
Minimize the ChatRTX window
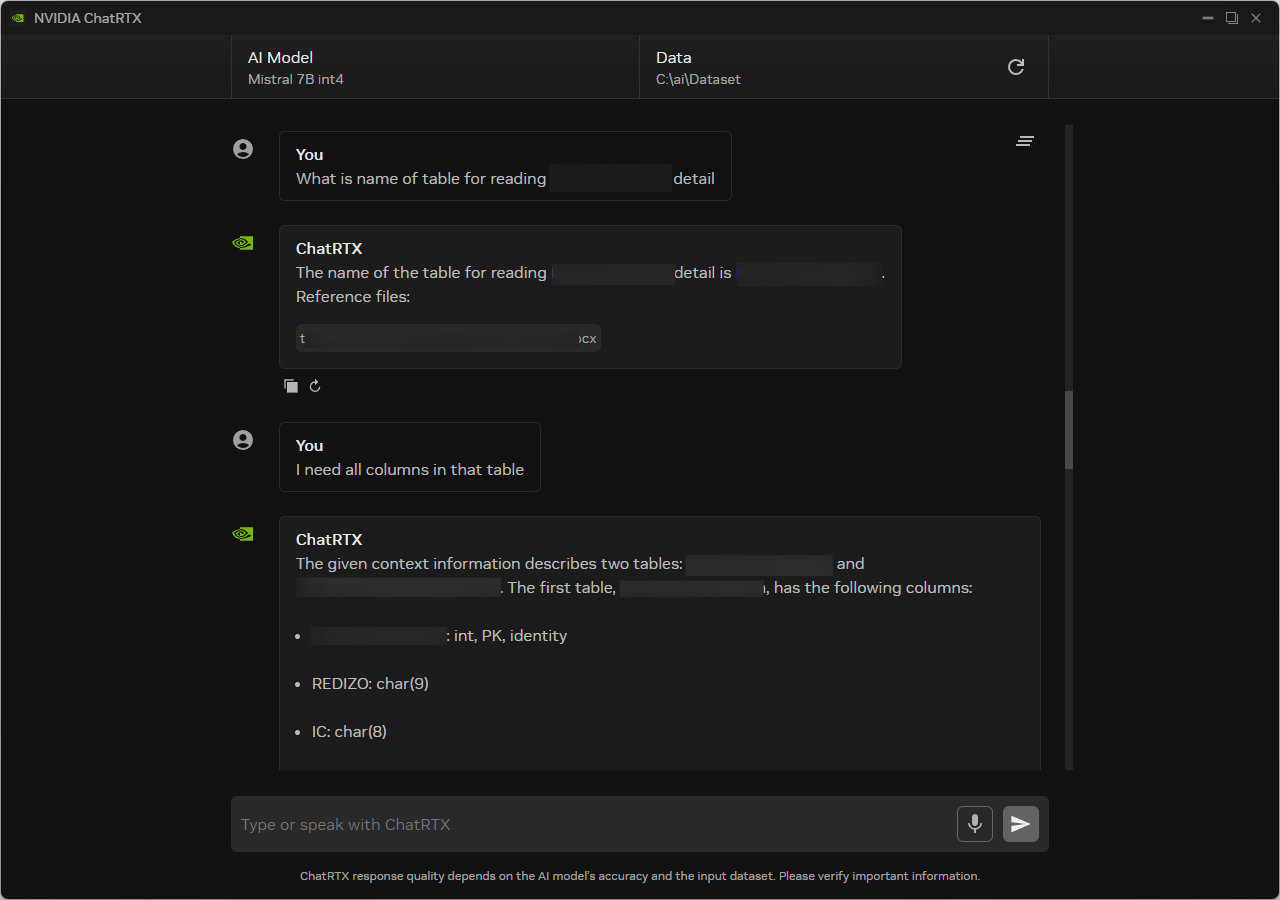pyautogui.click(x=1208, y=18)
